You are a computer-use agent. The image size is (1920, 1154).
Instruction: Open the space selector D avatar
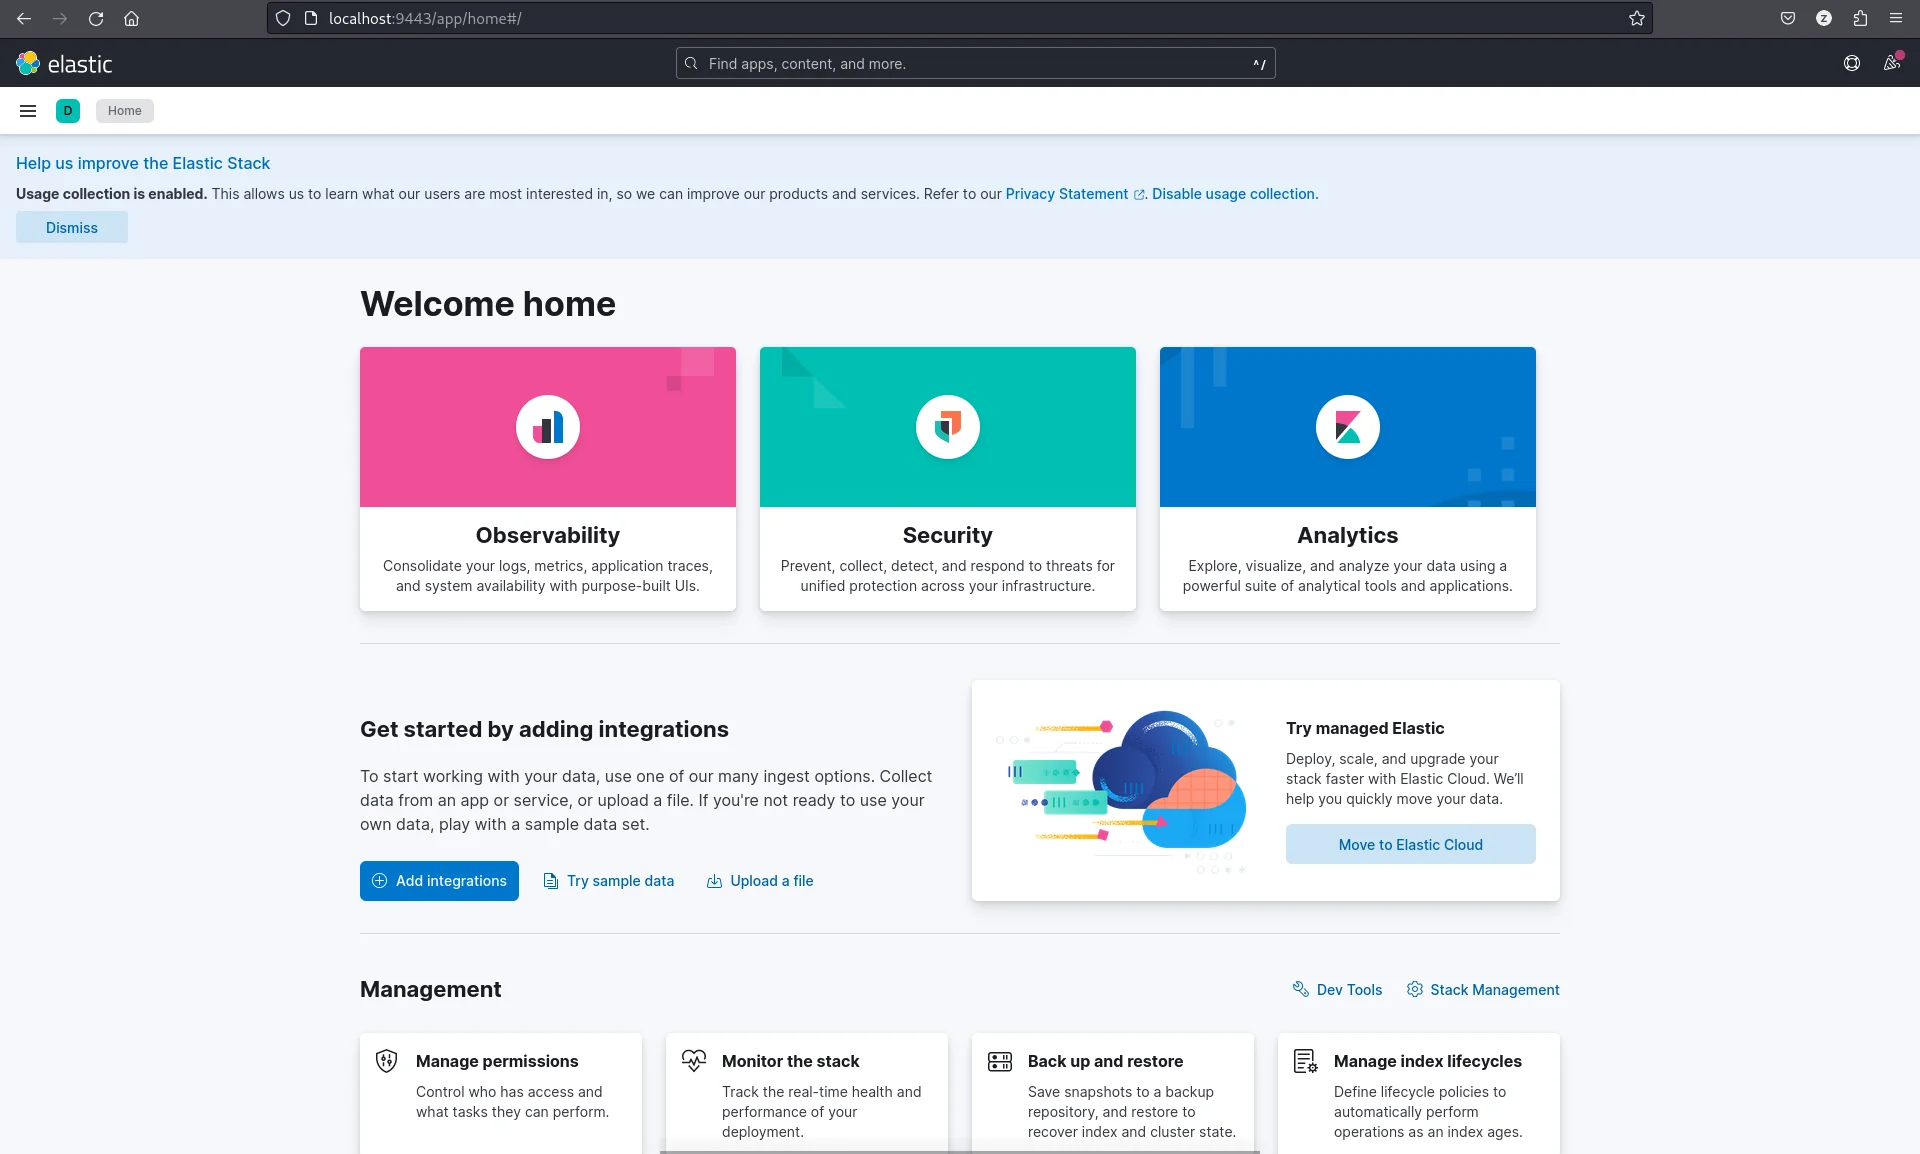coord(68,111)
